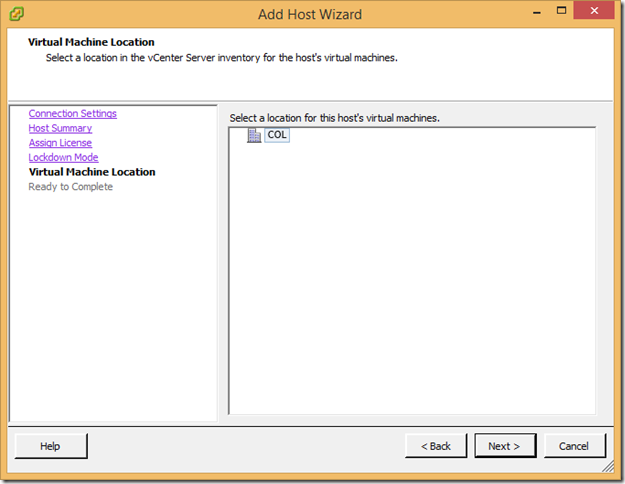
Task: Go to the Connection Settings step
Action: (72, 114)
